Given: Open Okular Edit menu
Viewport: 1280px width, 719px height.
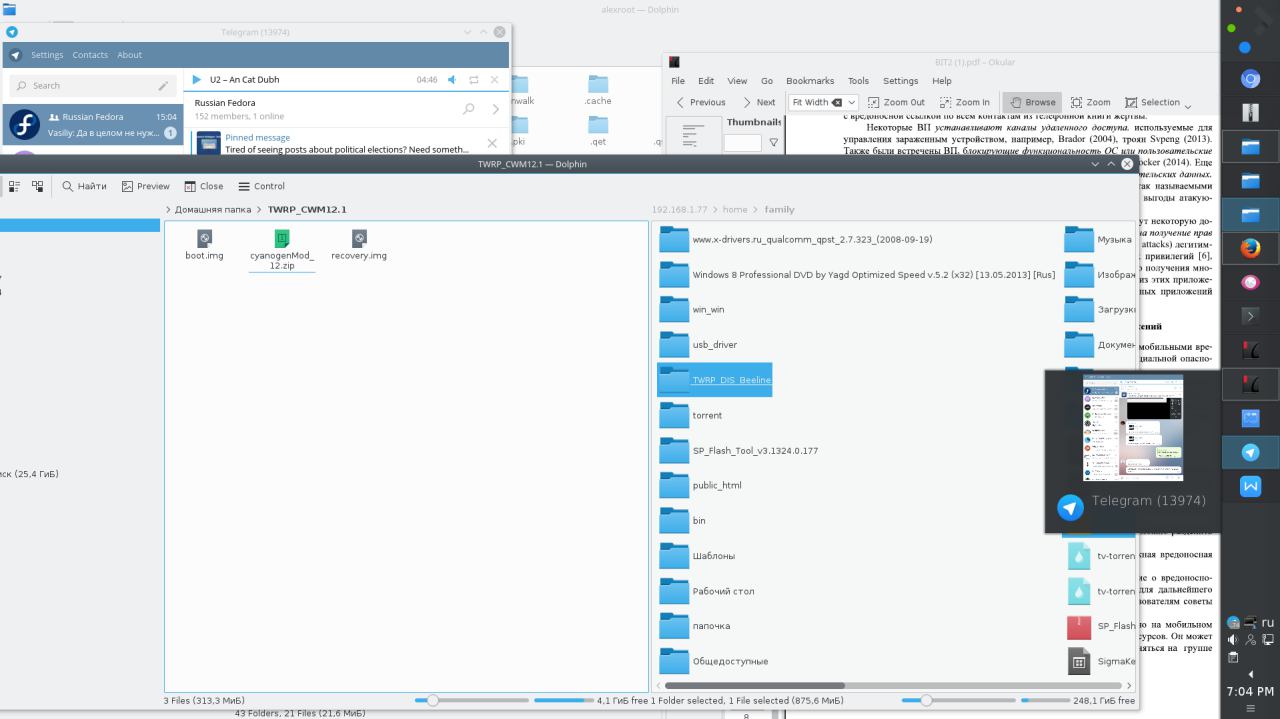Looking at the screenshot, I should pyautogui.click(x=706, y=81).
